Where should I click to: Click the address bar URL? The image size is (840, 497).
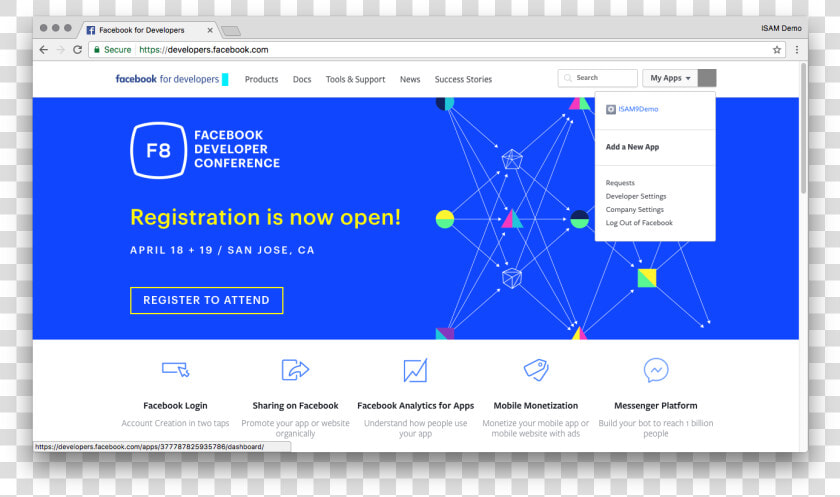pyautogui.click(x=204, y=50)
